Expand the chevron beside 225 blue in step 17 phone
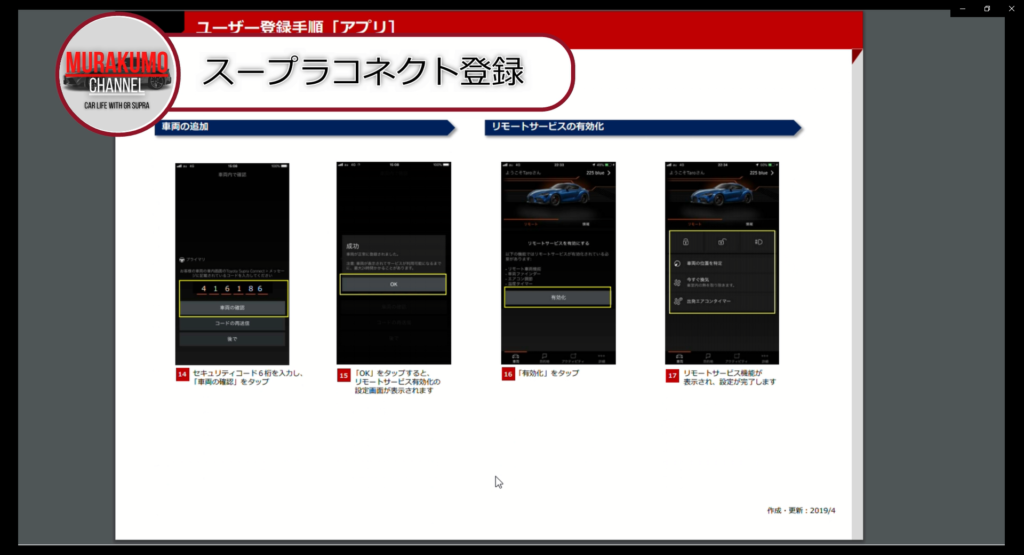The image size is (1024, 555). [772, 173]
